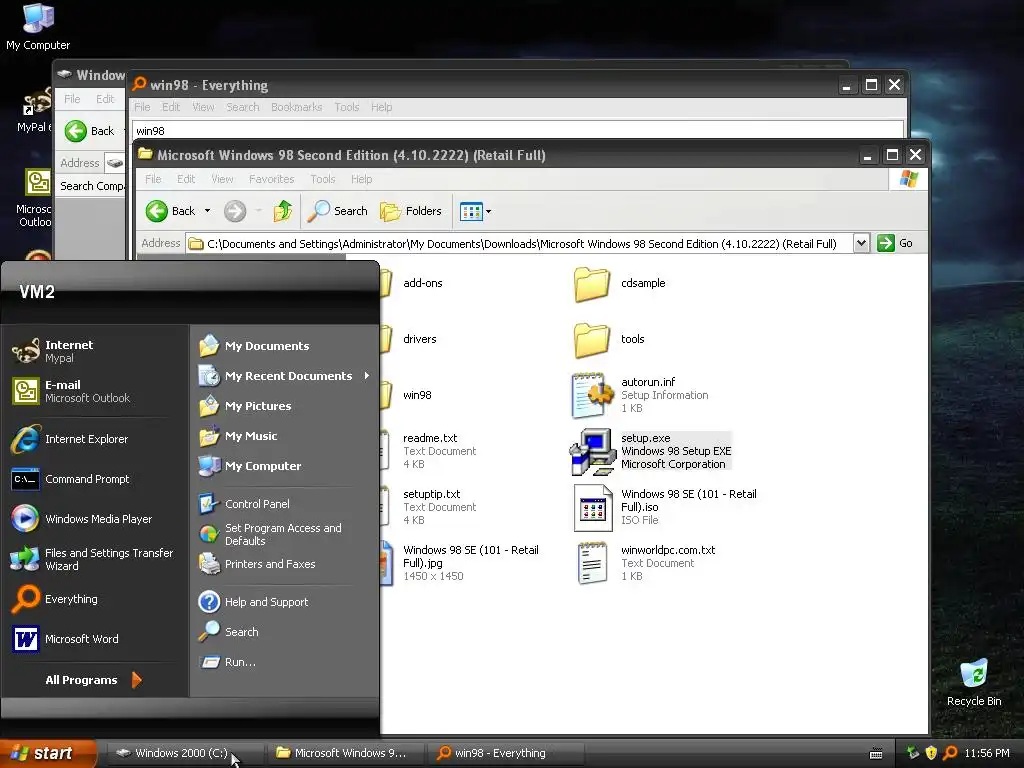Open Bookmarks menu in Everything window
Viewport: 1024px width, 768px height.
tap(296, 107)
